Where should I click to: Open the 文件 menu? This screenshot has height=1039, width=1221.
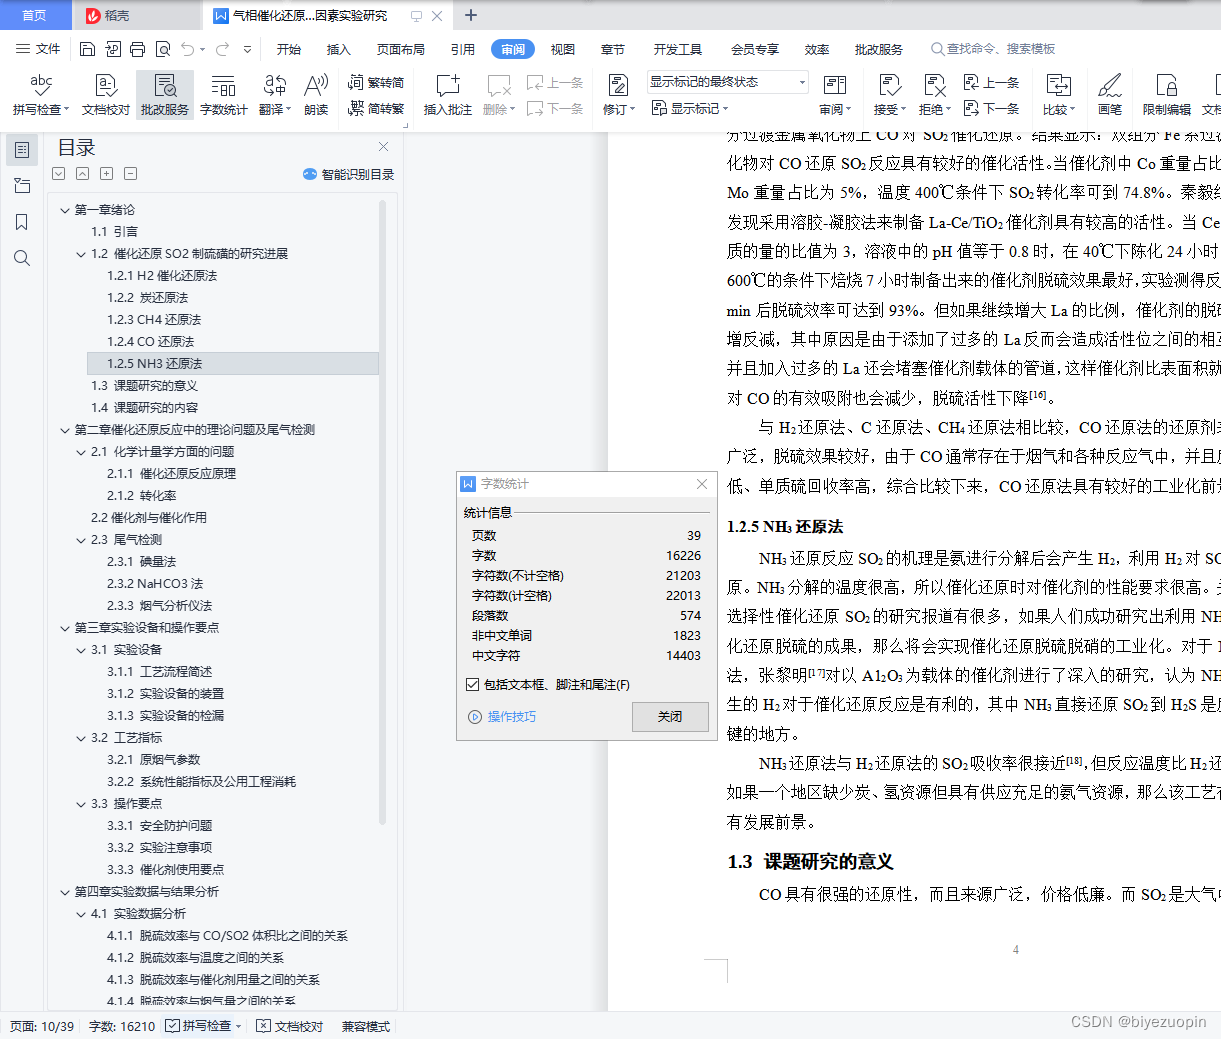[38, 49]
